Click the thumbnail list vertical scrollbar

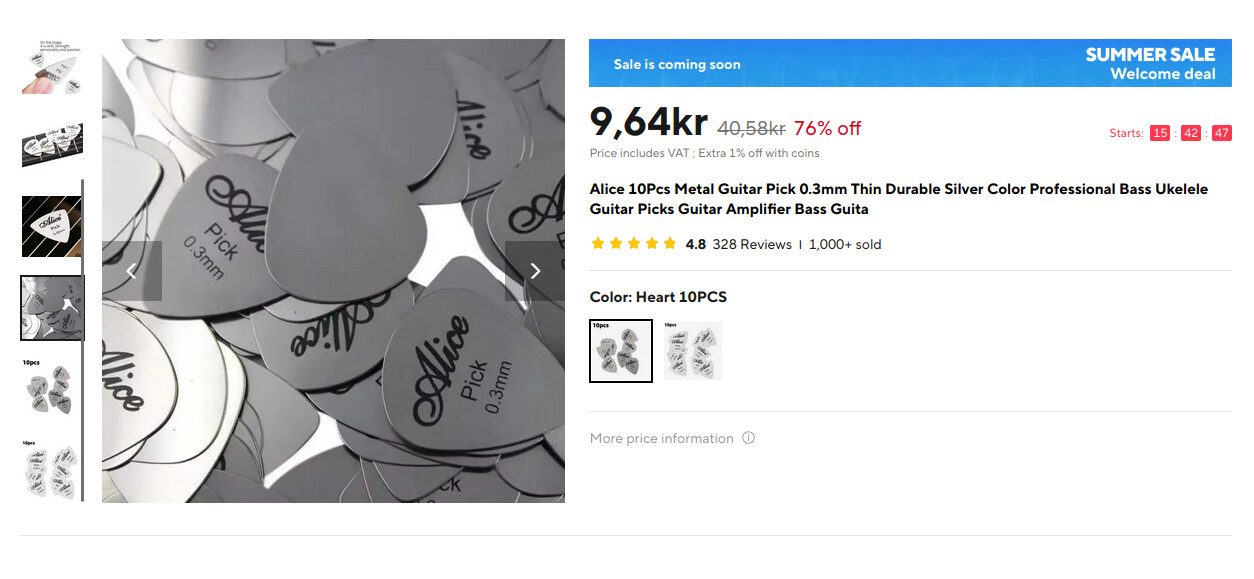click(83, 340)
